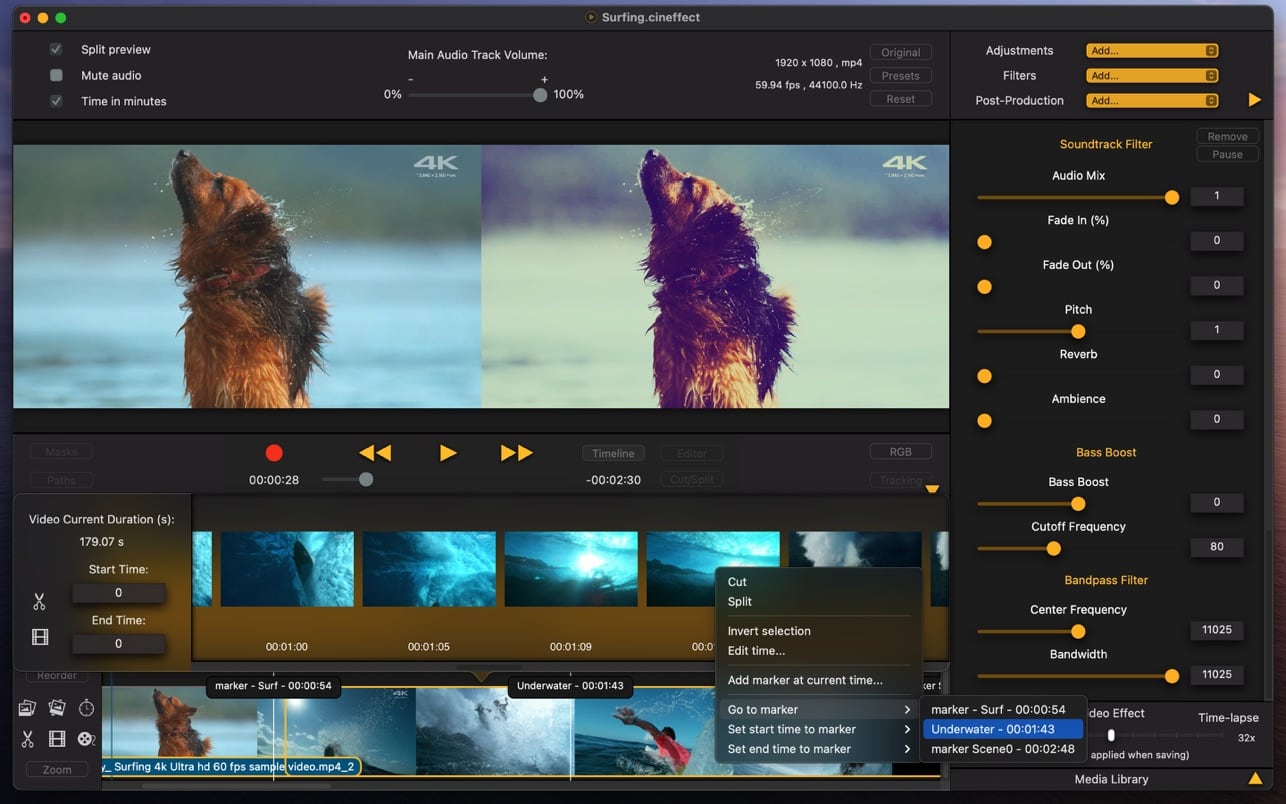Image resolution: width=1286 pixels, height=804 pixels.
Task: Click the film reel icon in bottom-left toolbar
Action: [86, 739]
